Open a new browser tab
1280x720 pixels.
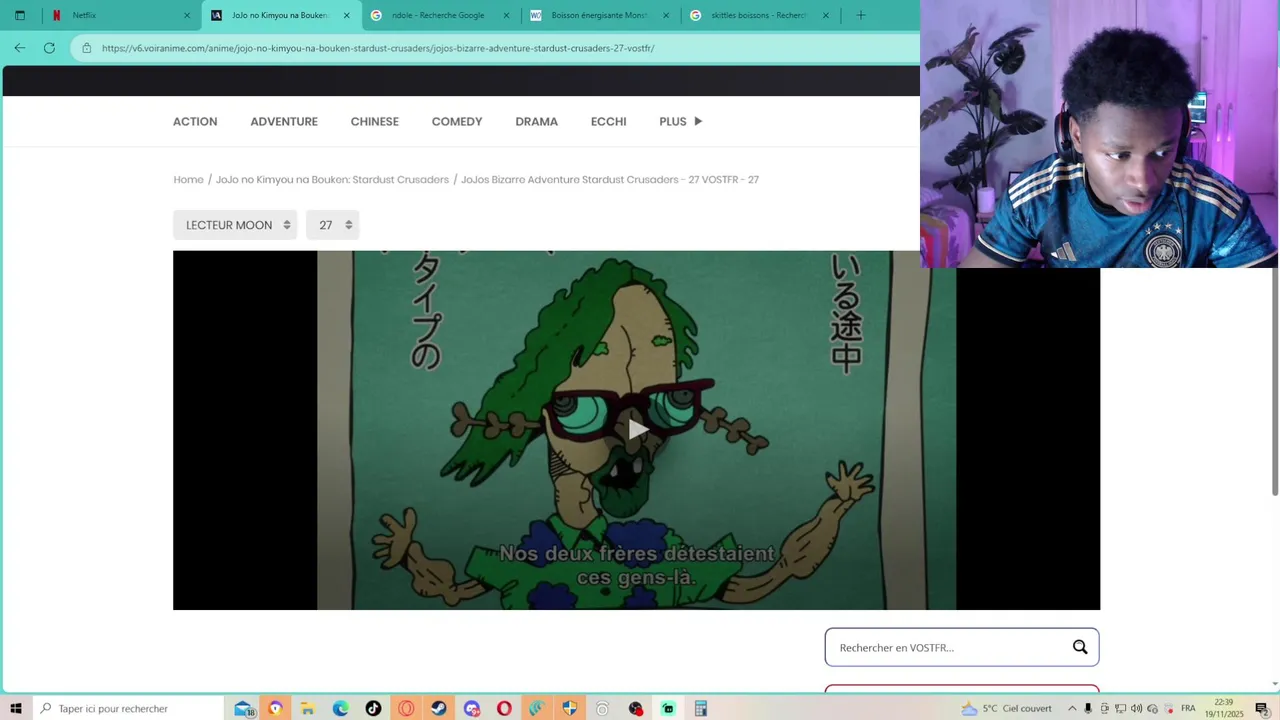point(861,15)
